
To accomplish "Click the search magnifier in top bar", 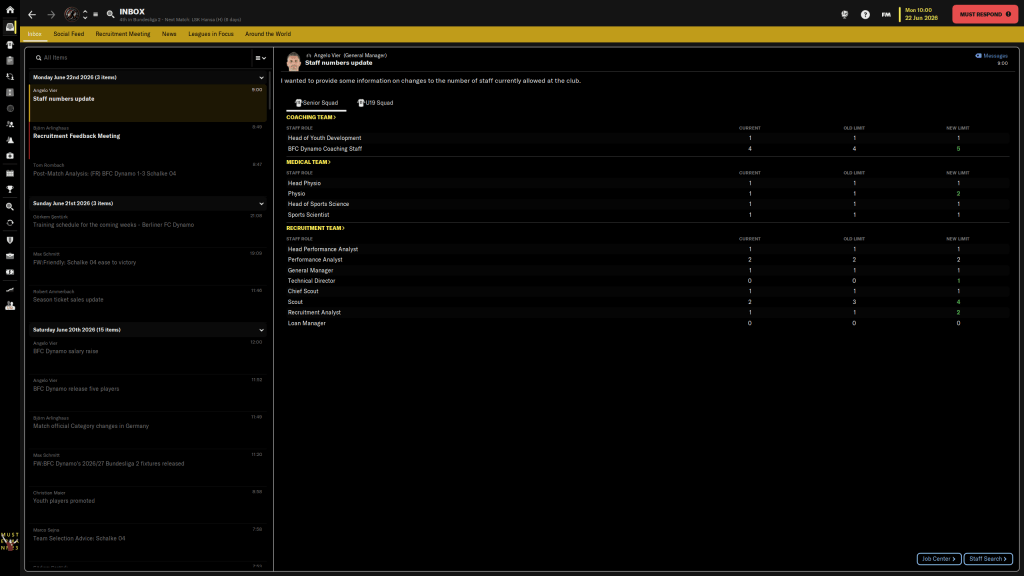I will pyautogui.click(x=110, y=14).
